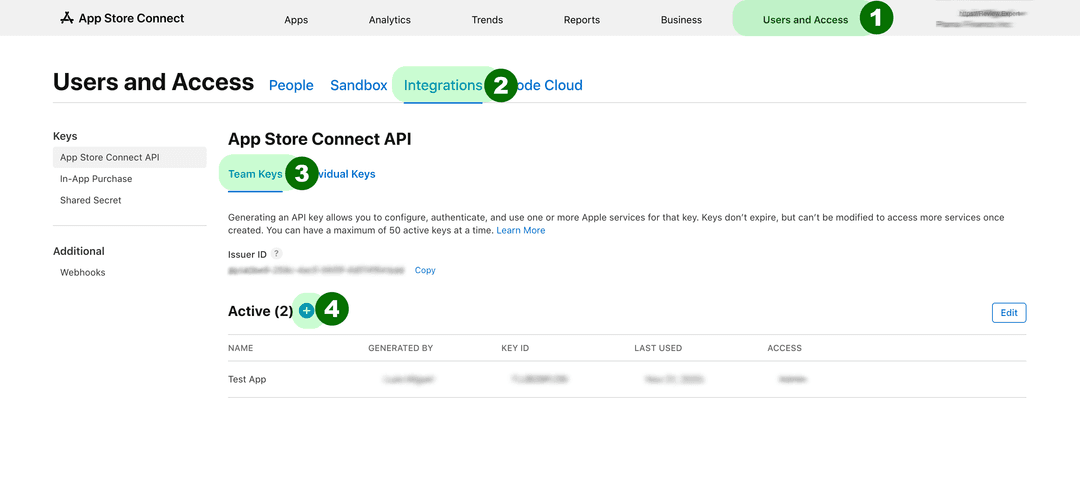Select the Individual Keys tab
The height and width of the screenshot is (504, 1080).
346,174
